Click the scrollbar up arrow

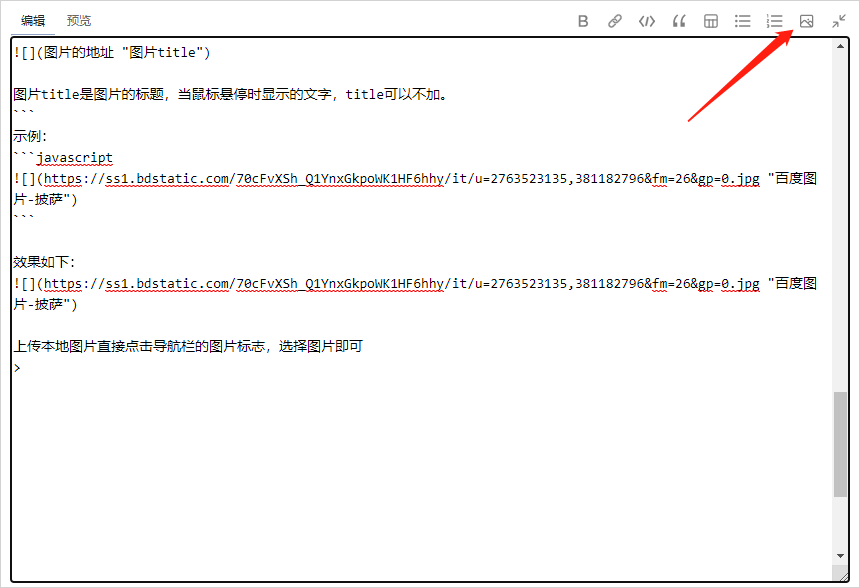(840, 47)
